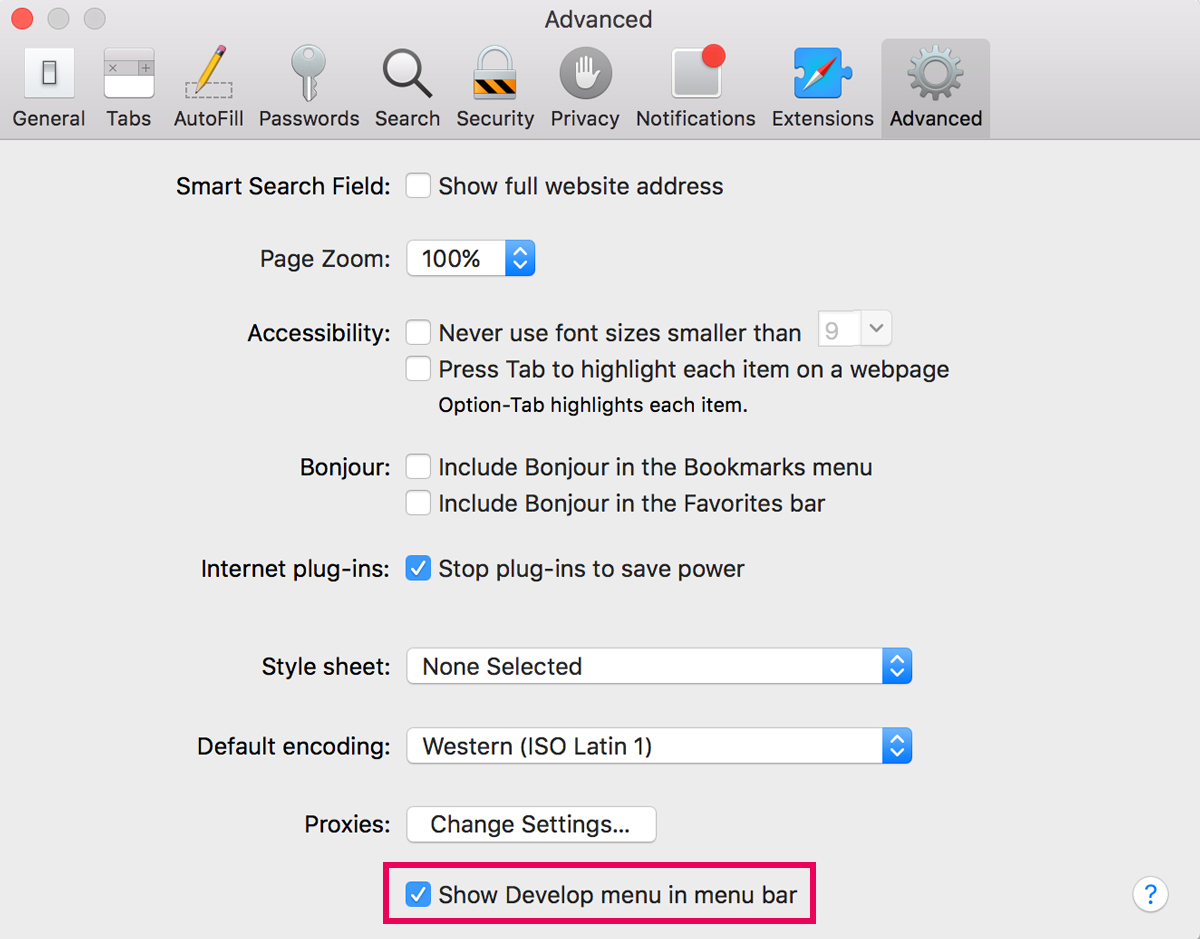
Task: Open the Default encoding Western dropdown
Action: (x=659, y=746)
